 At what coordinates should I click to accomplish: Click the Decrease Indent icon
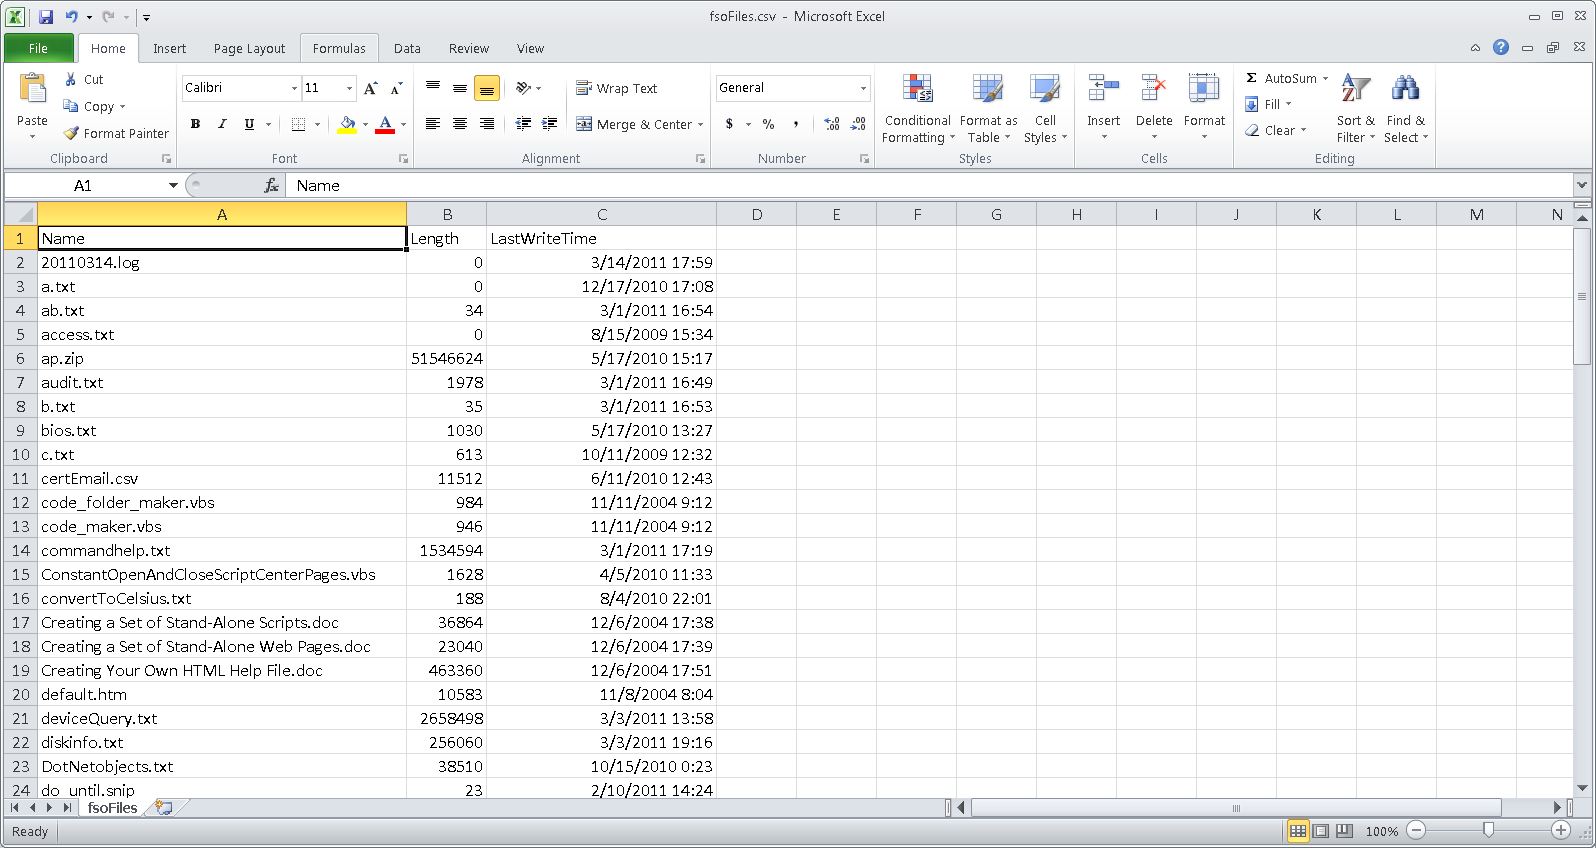pos(523,124)
